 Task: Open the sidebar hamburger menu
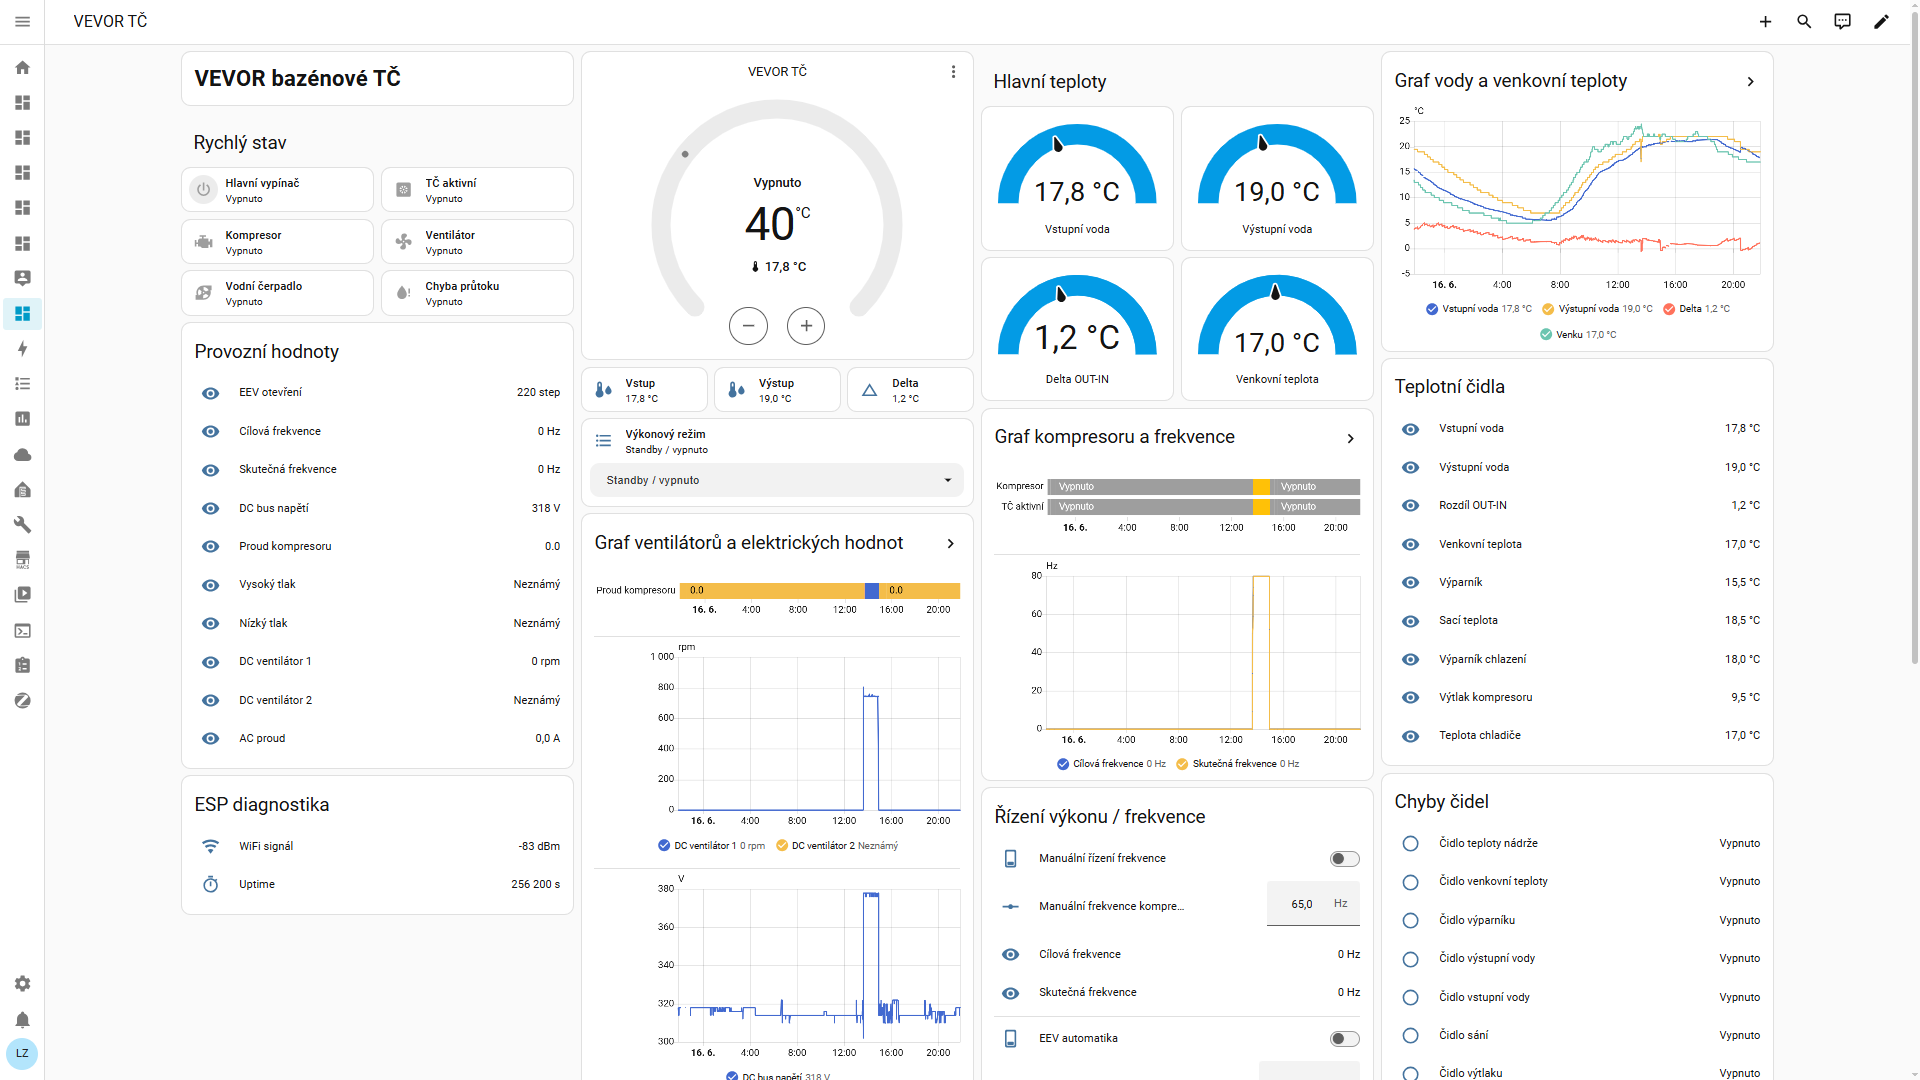[22, 21]
